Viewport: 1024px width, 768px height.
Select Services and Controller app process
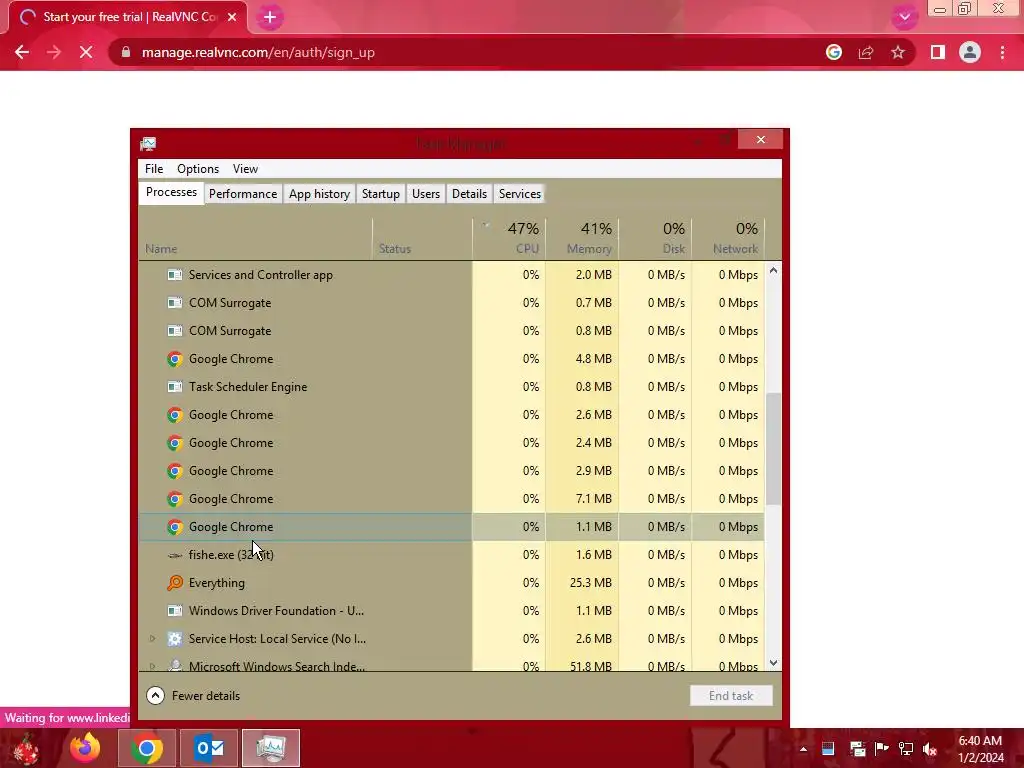point(451,275)
